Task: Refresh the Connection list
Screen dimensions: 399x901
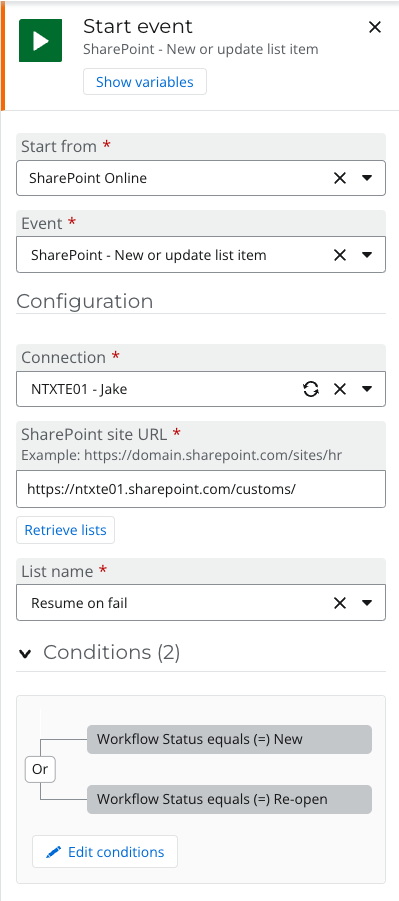Action: [311, 389]
